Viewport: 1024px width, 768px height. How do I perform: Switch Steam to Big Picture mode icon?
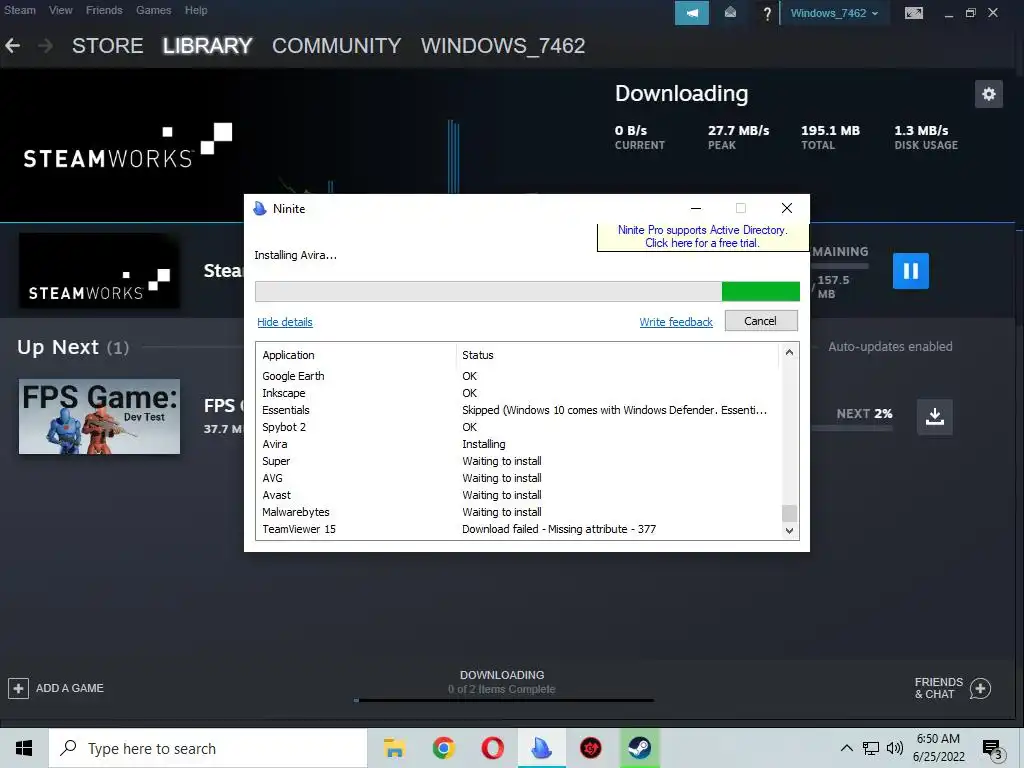914,13
